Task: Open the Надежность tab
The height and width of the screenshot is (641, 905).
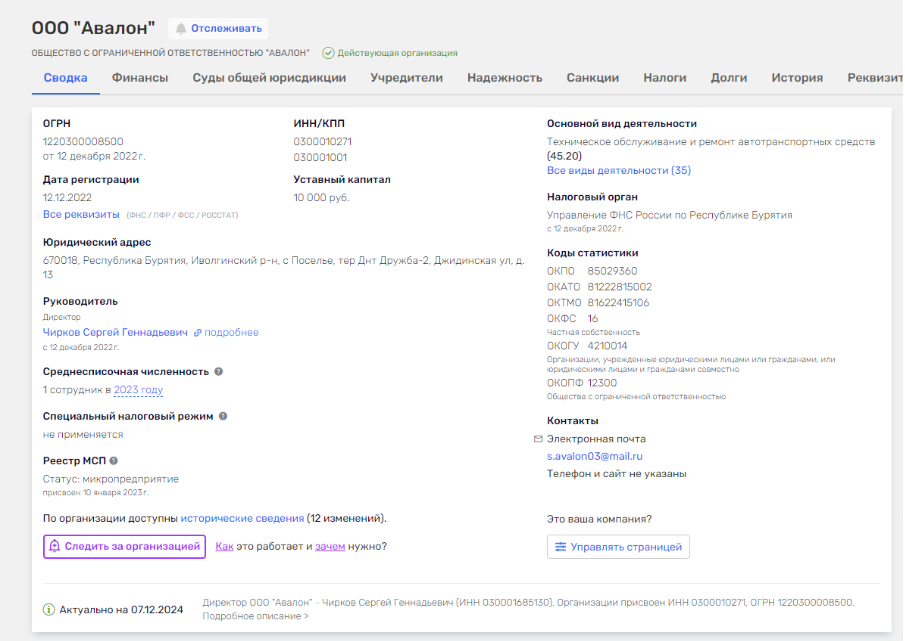Action: pos(504,78)
